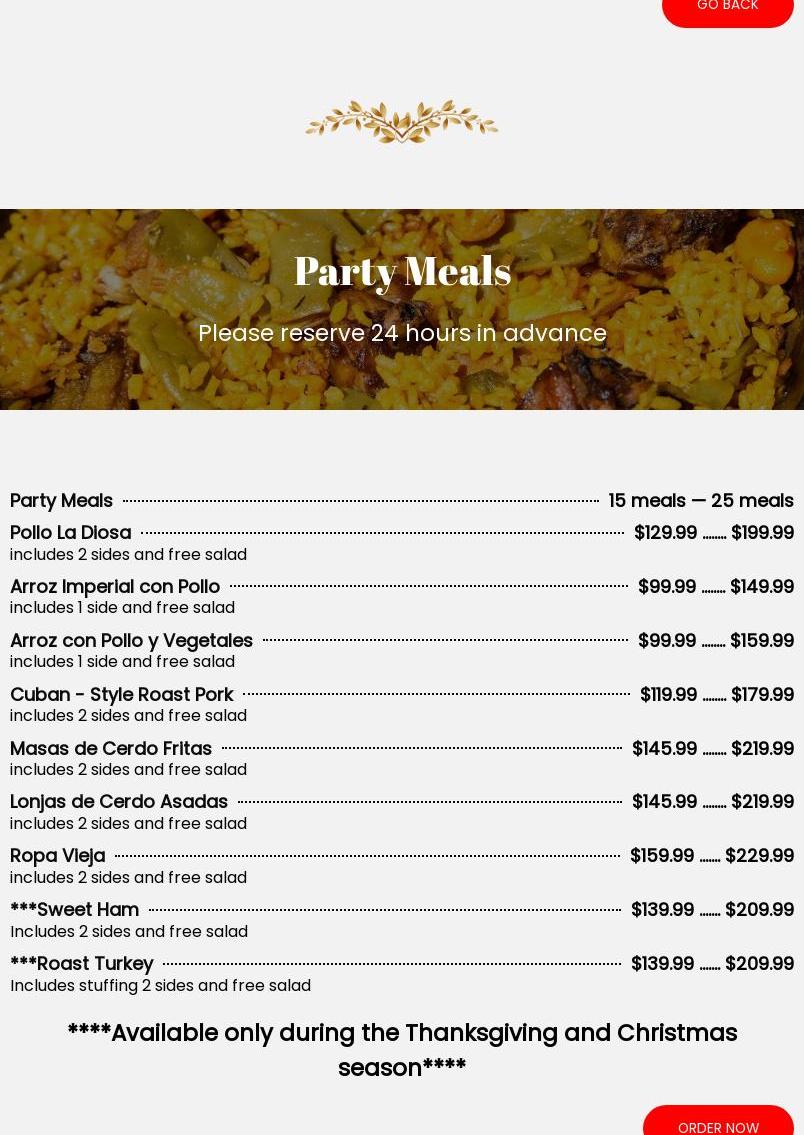Click the large Party Meals banner title
The width and height of the screenshot is (804, 1135).
click(402, 271)
